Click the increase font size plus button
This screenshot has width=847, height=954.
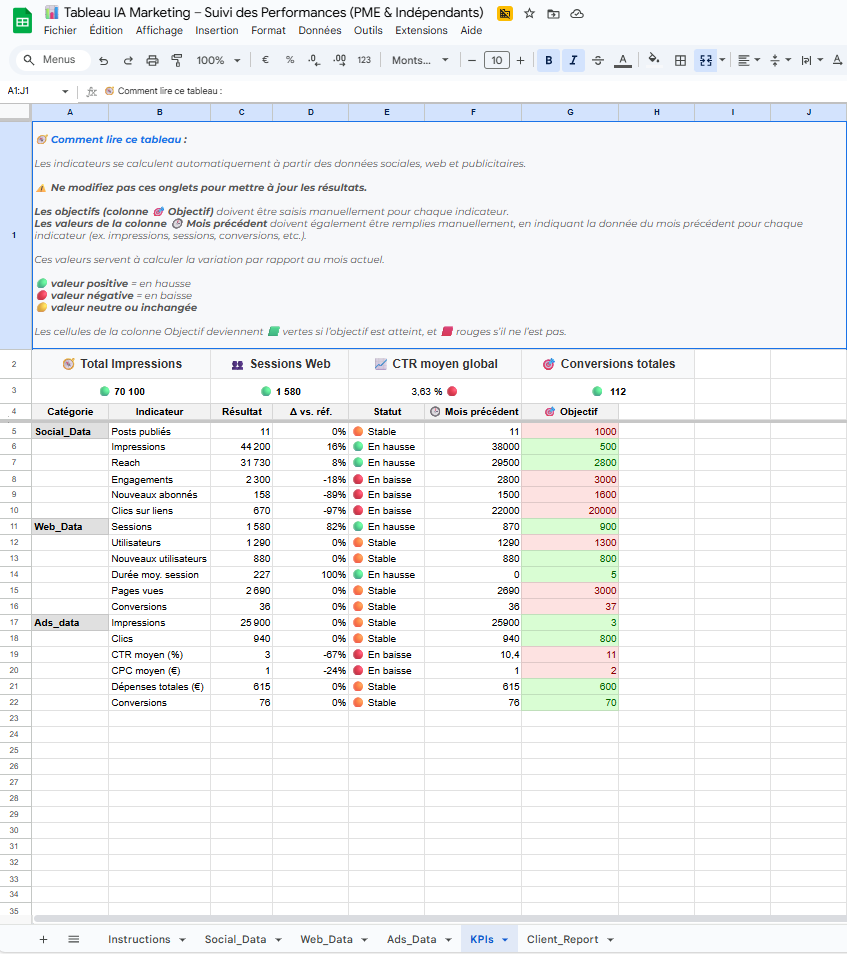tap(520, 61)
